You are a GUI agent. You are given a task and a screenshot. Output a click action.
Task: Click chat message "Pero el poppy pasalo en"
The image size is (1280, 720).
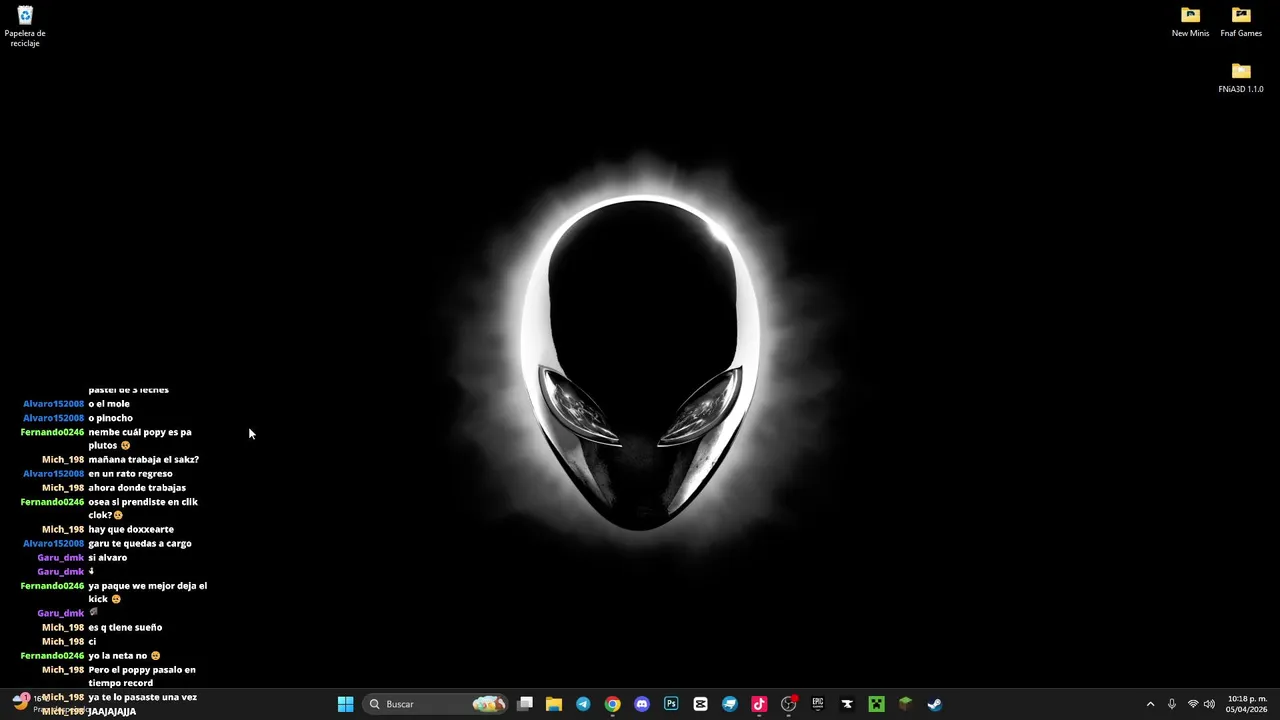[142, 670]
